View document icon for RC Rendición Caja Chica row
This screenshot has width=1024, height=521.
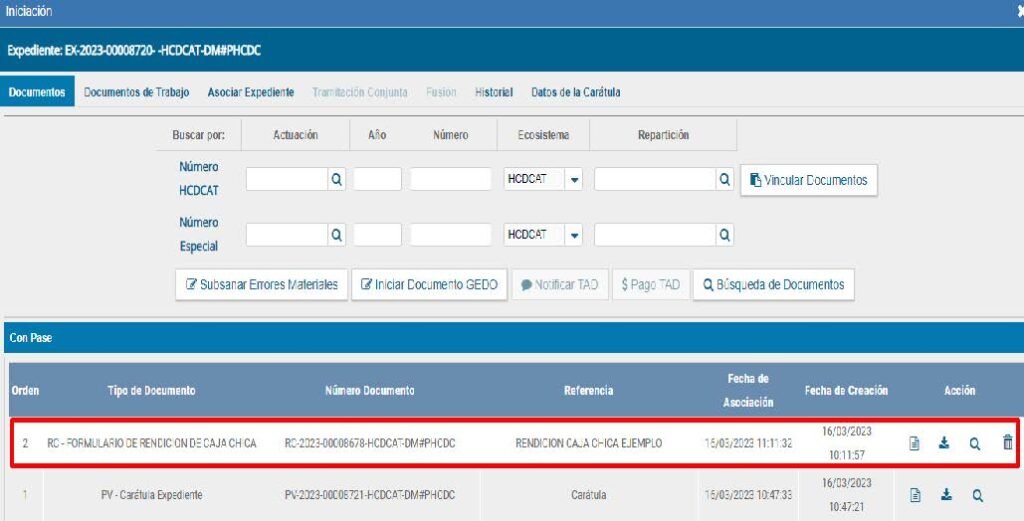pos(914,443)
